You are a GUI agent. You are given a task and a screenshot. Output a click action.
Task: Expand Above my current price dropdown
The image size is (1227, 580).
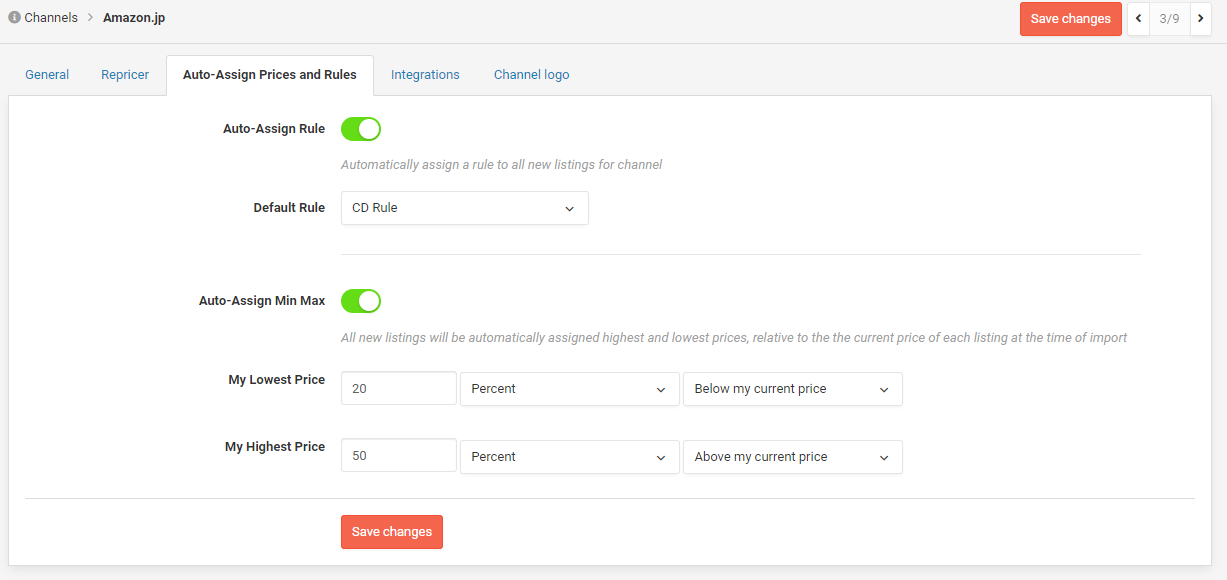point(792,456)
